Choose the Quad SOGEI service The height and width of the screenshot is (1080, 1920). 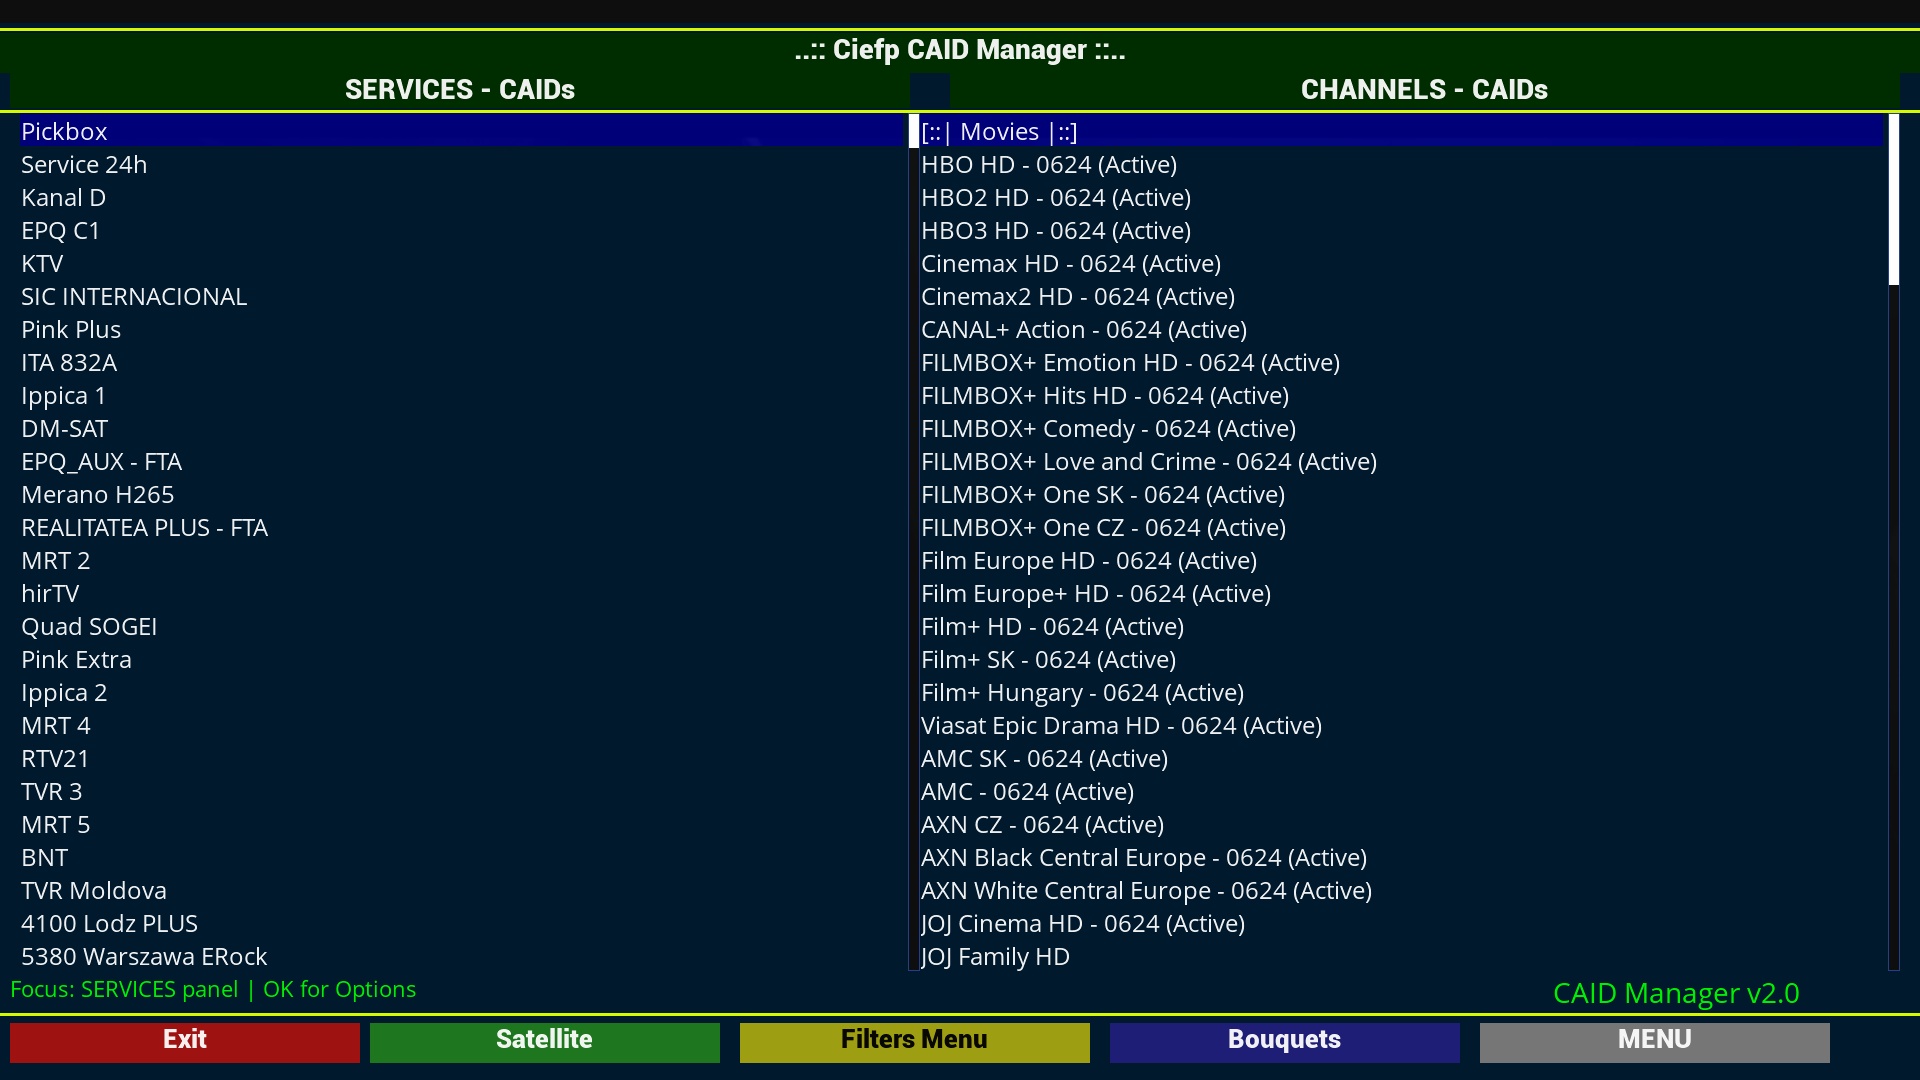(462, 626)
